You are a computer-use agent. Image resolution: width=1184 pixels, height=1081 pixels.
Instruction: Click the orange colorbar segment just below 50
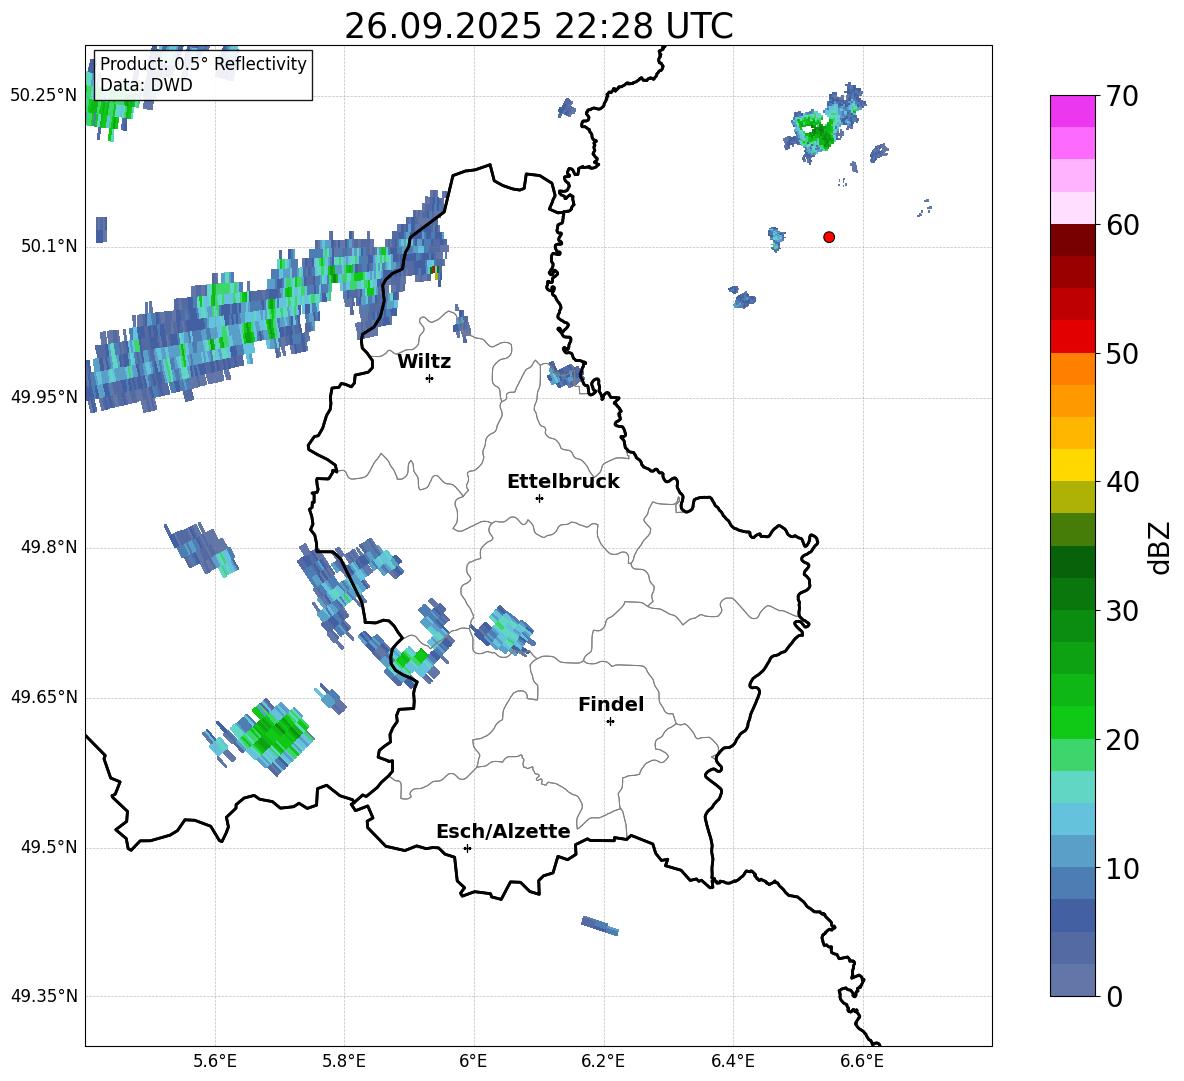[x=1073, y=369]
